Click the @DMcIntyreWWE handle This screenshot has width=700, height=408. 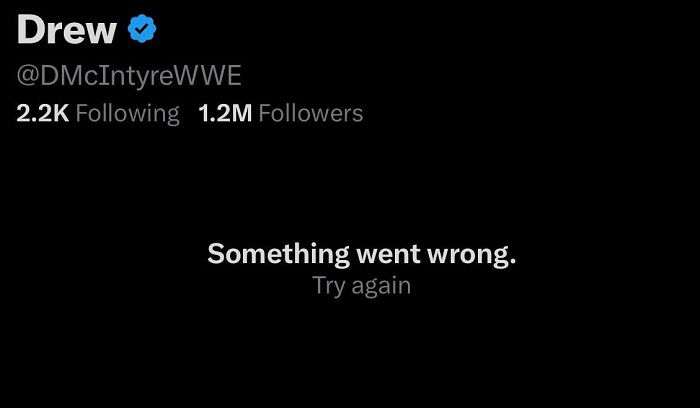click(x=129, y=76)
